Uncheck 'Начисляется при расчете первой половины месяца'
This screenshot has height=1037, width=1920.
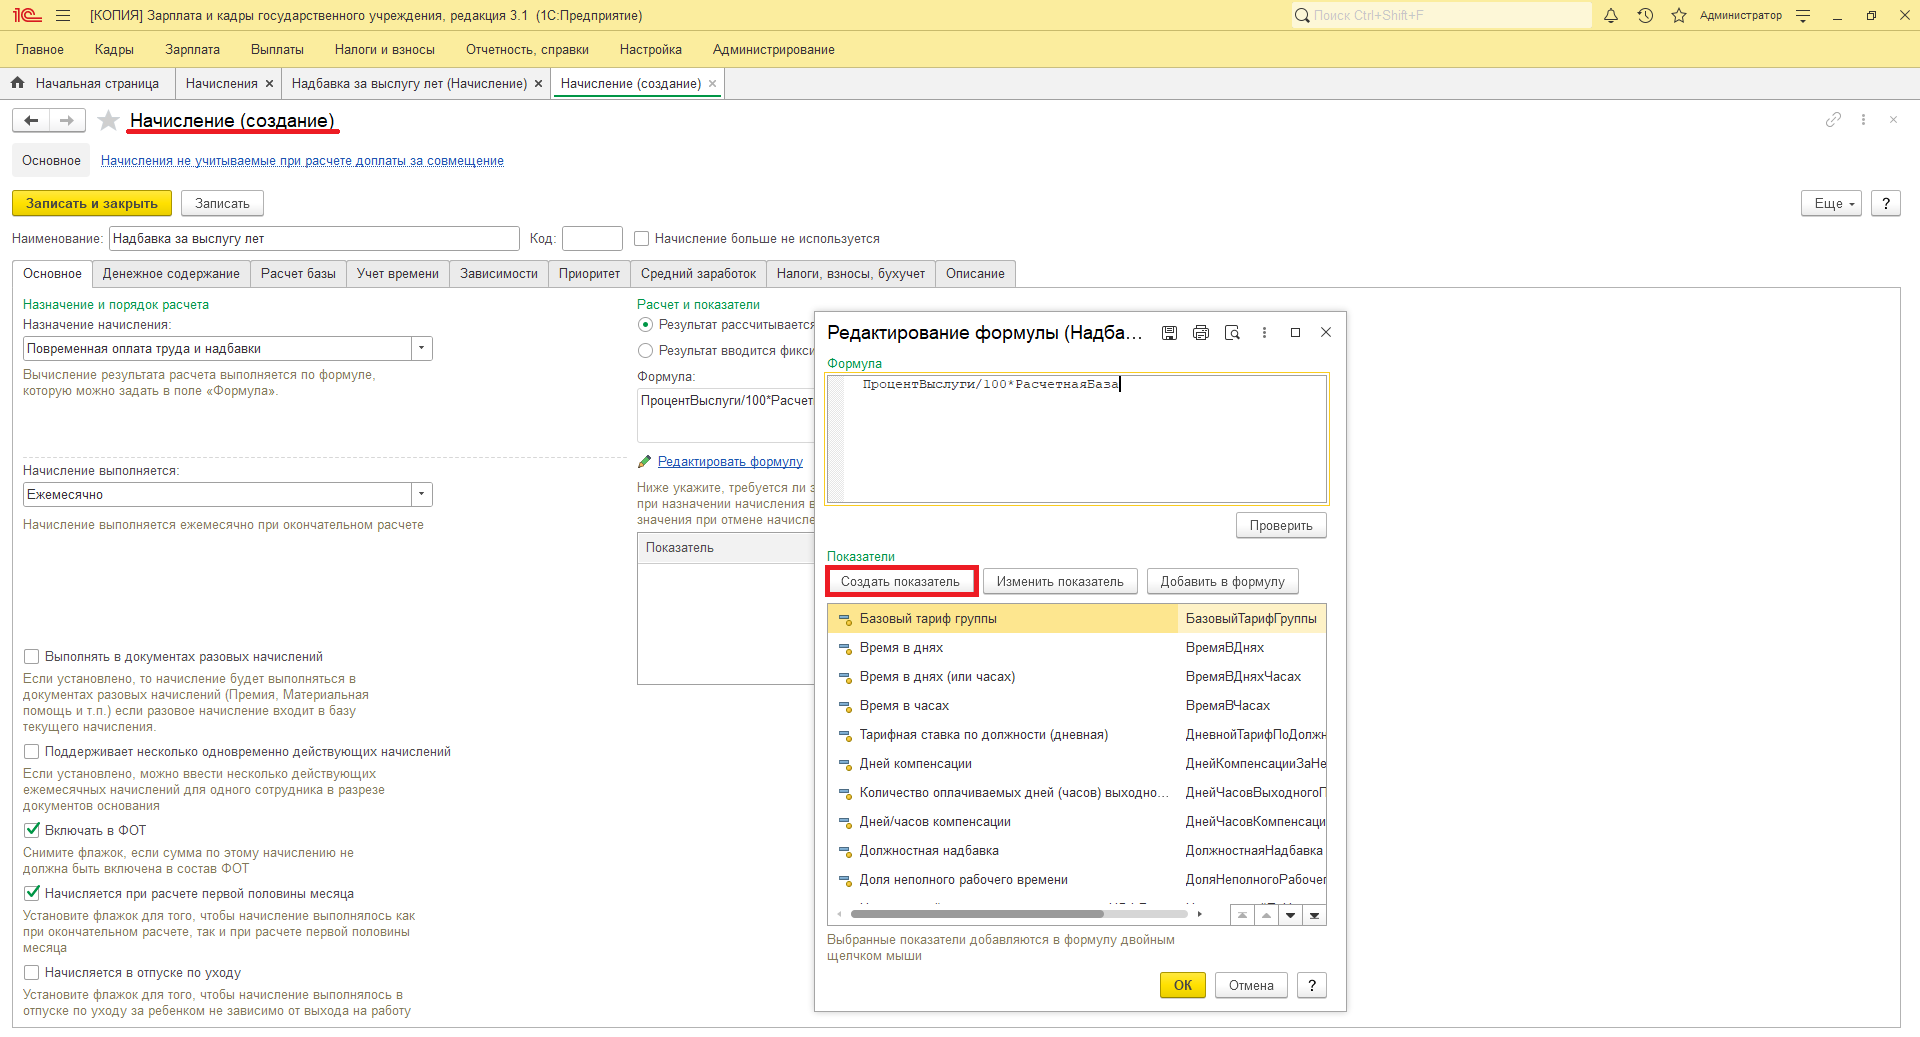[31, 894]
